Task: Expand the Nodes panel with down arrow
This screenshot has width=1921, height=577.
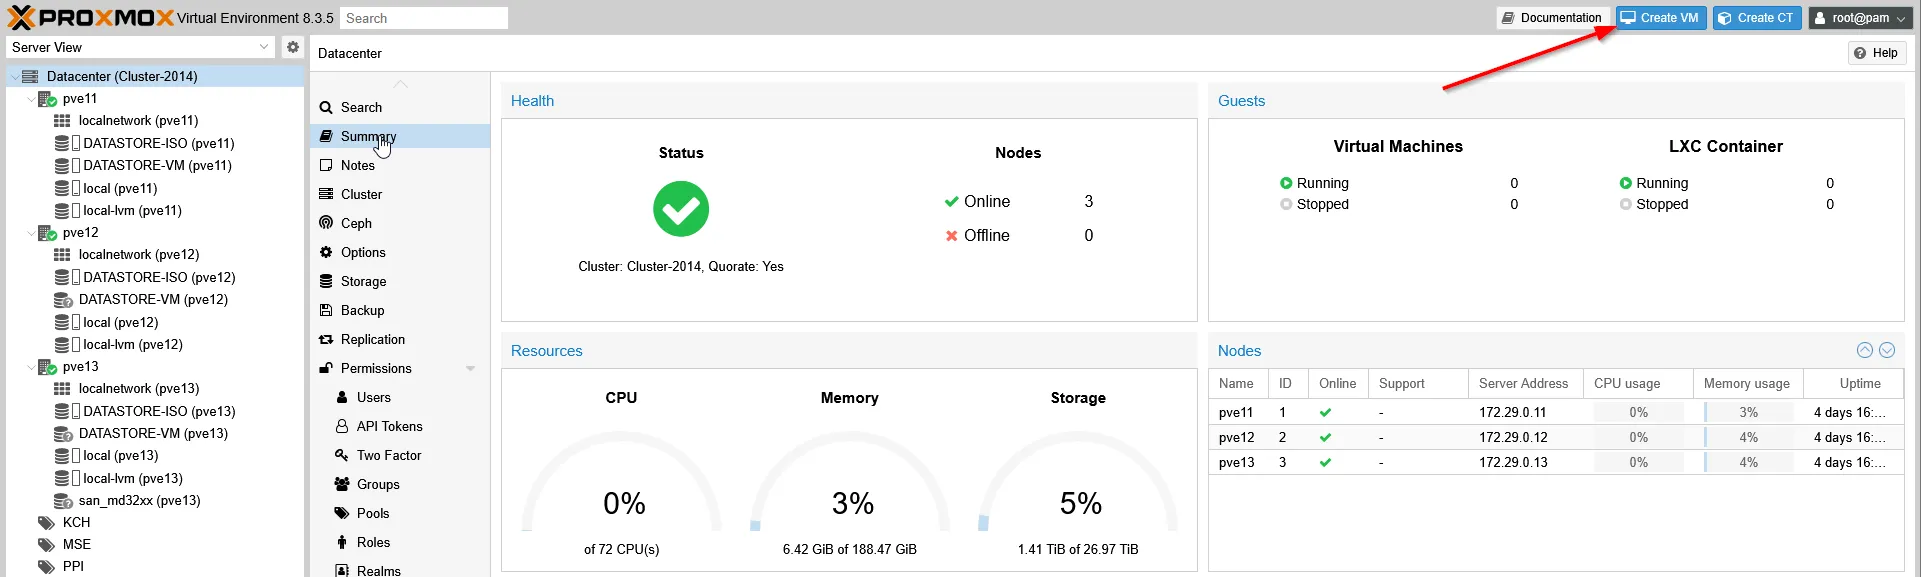Action: coord(1887,350)
